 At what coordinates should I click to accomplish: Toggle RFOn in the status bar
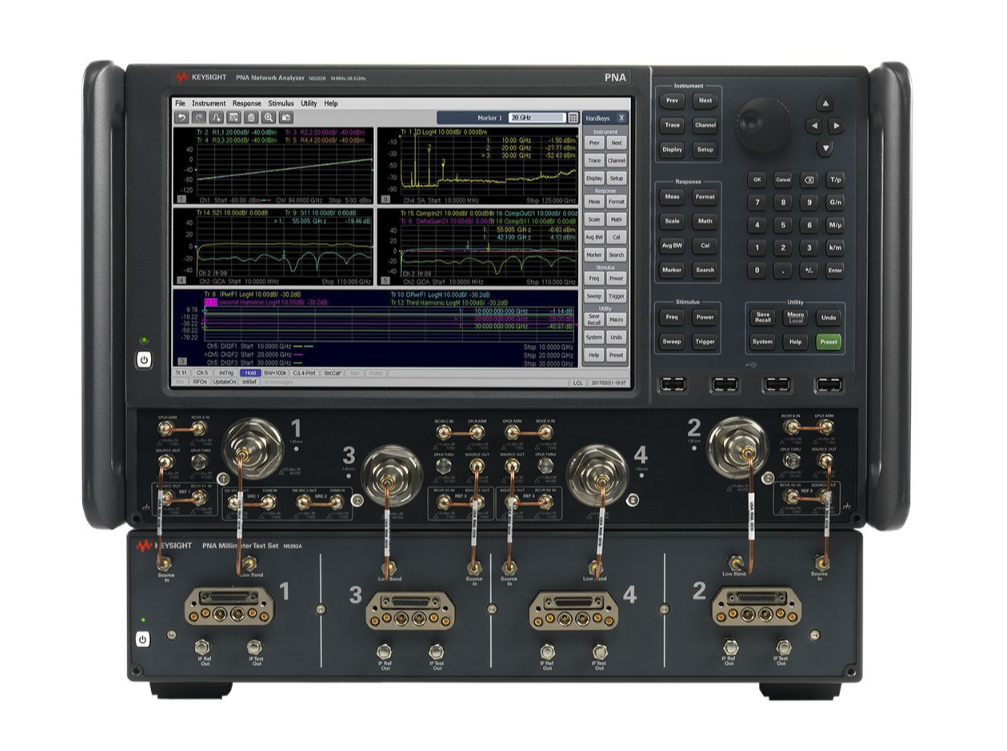(x=202, y=382)
